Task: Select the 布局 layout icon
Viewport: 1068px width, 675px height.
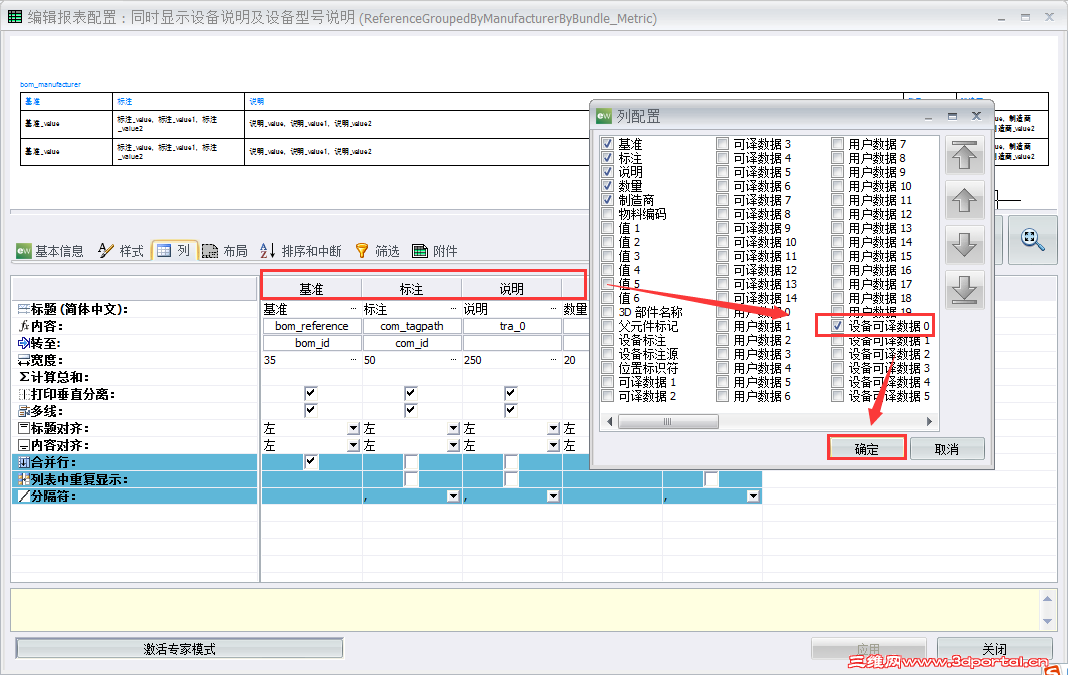Action: (x=209, y=250)
